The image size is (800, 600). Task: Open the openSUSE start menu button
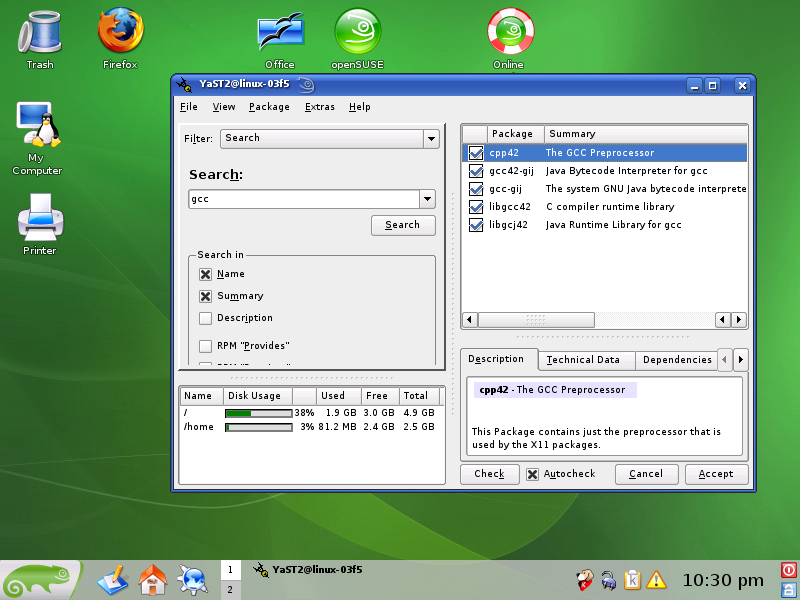(40, 580)
